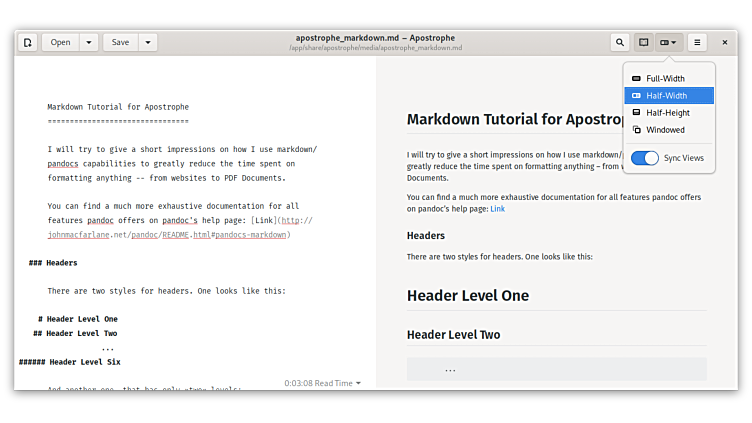The image size is (752, 423).
Task: Click the Link hyperlink in the preview
Action: pyautogui.click(x=497, y=209)
